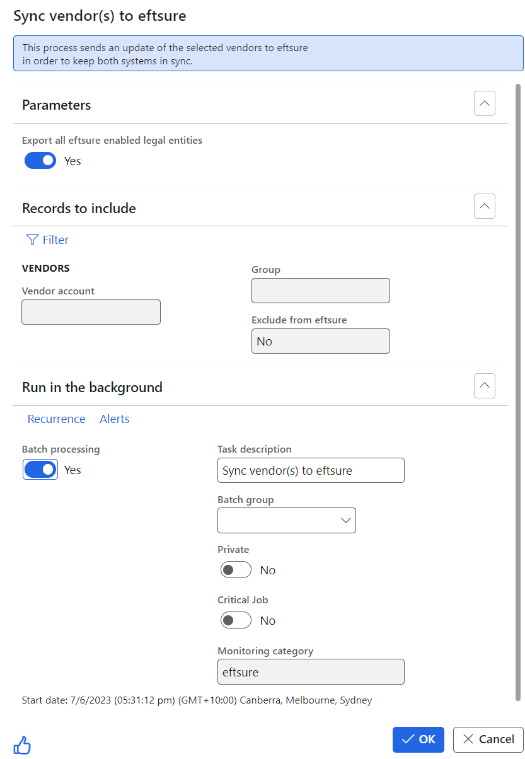Collapse the Run in the background section
The width and height of the screenshot is (525, 759).
(x=484, y=386)
